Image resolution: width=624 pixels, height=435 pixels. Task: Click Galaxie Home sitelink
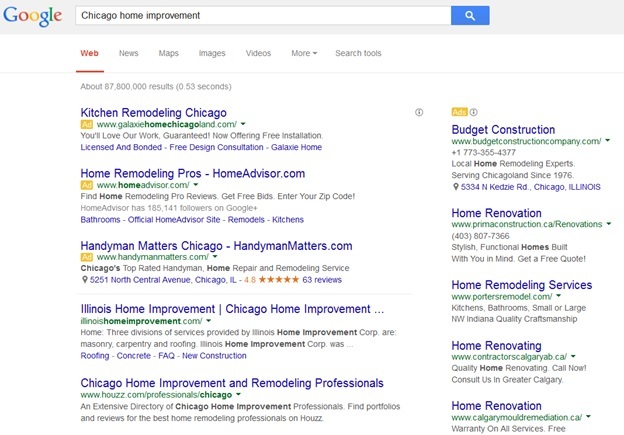(296, 147)
